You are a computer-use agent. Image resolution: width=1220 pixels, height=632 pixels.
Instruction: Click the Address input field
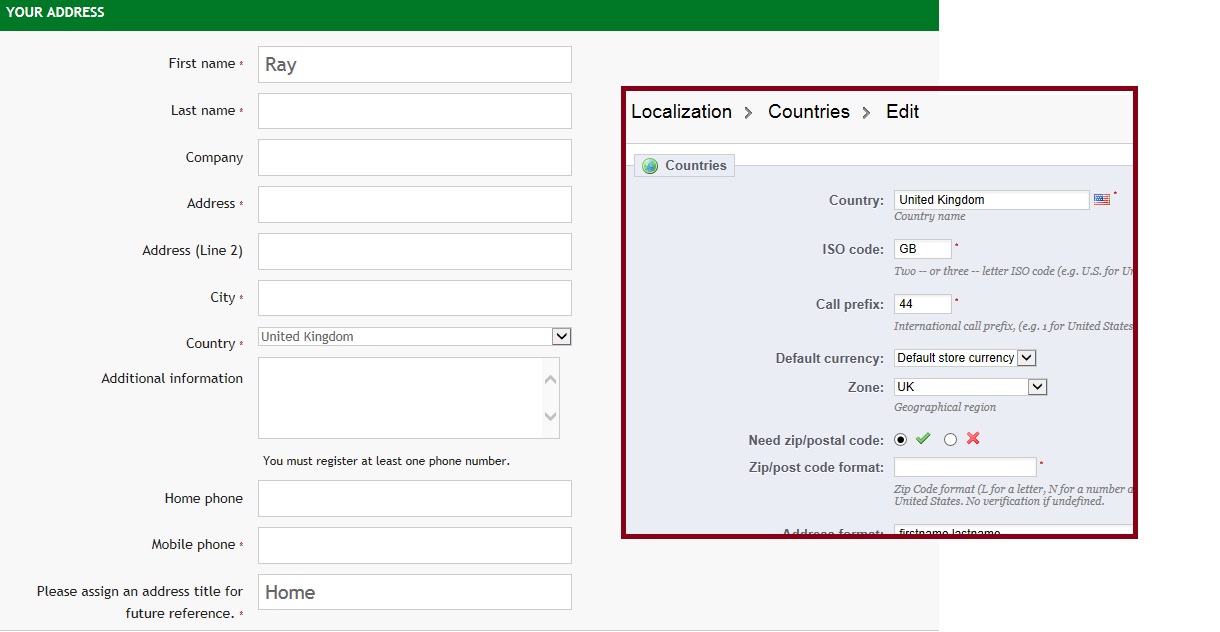[x=414, y=204]
